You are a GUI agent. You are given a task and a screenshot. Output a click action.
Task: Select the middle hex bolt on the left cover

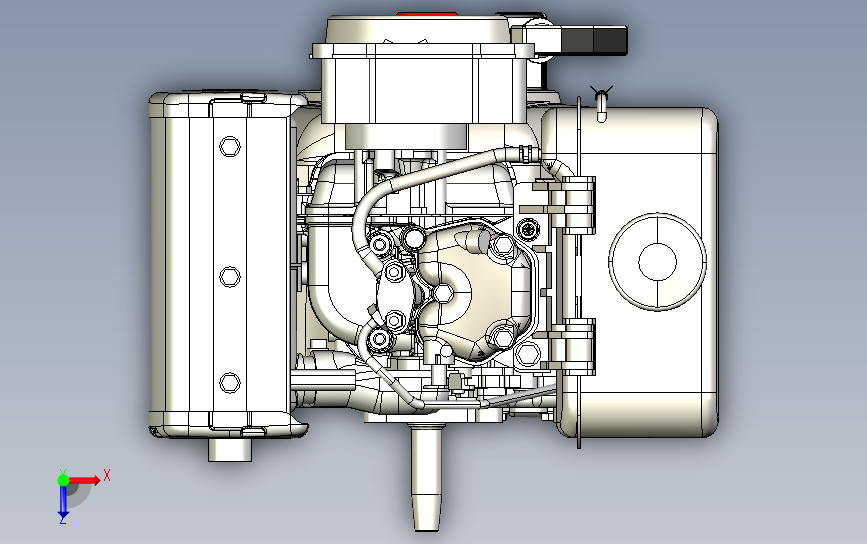[x=230, y=276]
